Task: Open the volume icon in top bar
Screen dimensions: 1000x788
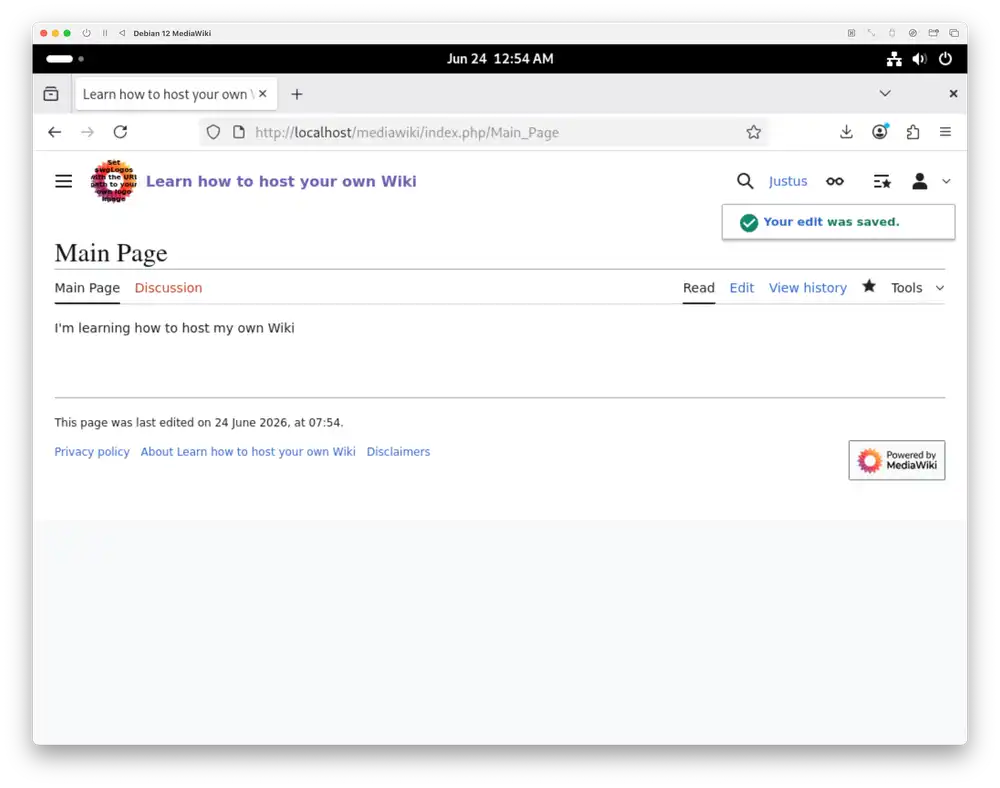Action: pyautogui.click(x=920, y=59)
